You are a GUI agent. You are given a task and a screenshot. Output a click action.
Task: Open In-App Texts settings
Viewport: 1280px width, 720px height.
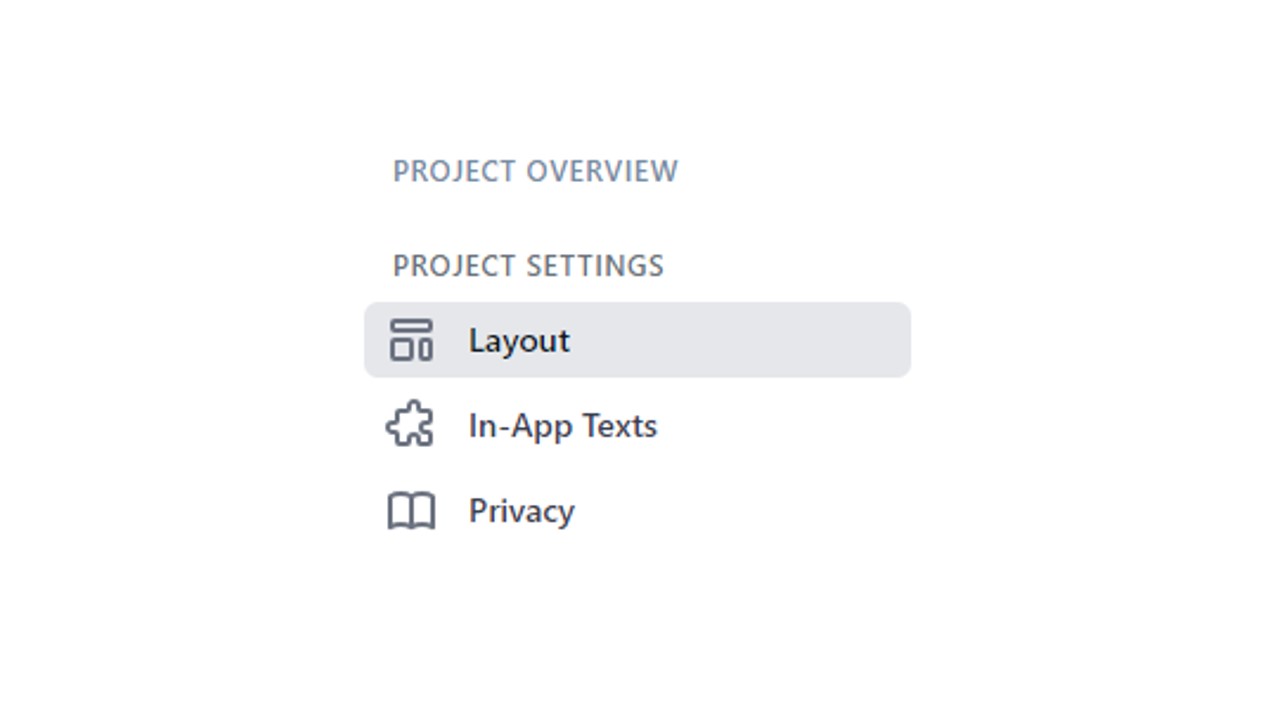click(x=637, y=425)
